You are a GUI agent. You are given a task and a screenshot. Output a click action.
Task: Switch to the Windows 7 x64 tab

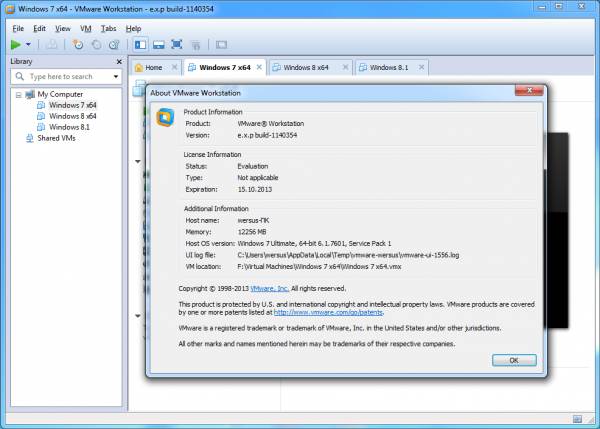(225, 68)
